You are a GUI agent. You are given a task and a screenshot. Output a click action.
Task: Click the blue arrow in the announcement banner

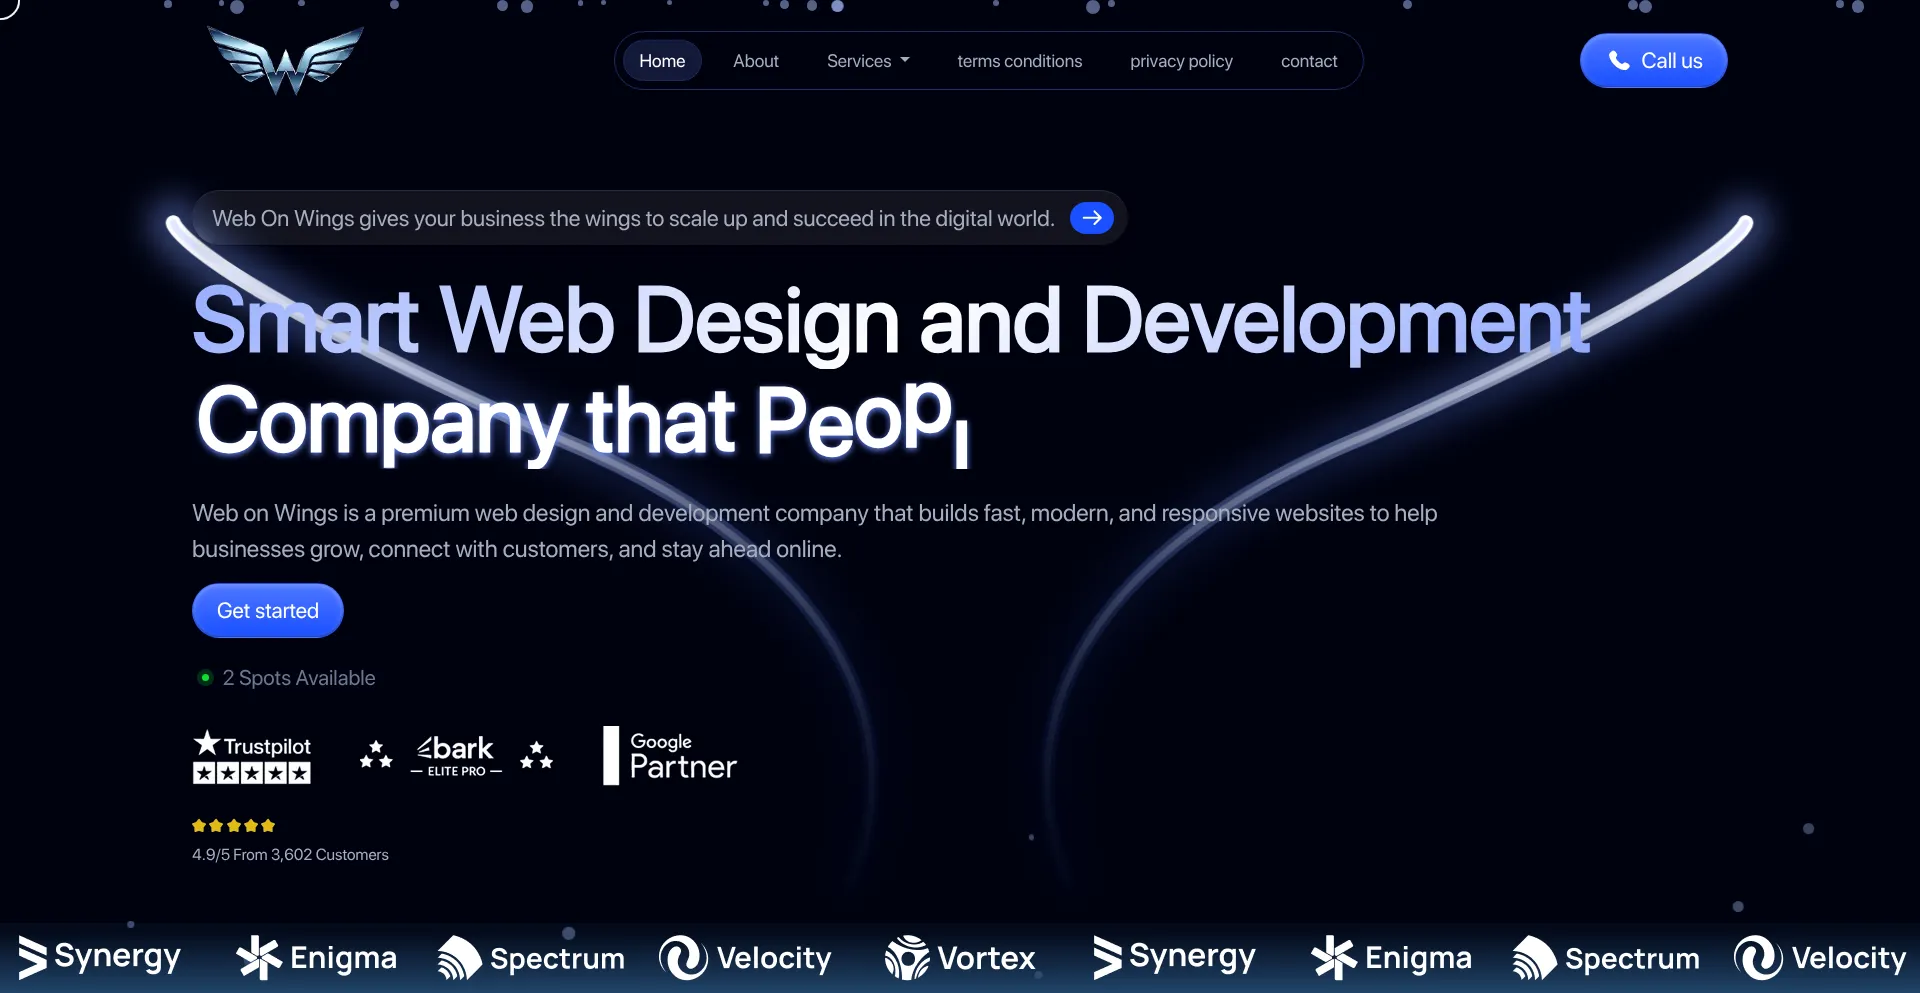(x=1092, y=218)
